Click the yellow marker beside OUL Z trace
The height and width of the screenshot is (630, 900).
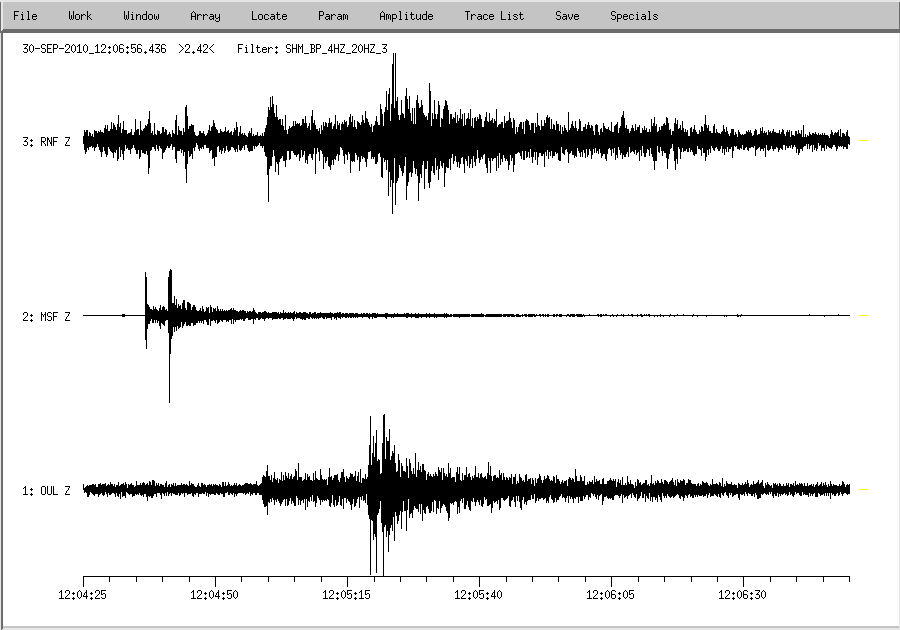(863, 490)
